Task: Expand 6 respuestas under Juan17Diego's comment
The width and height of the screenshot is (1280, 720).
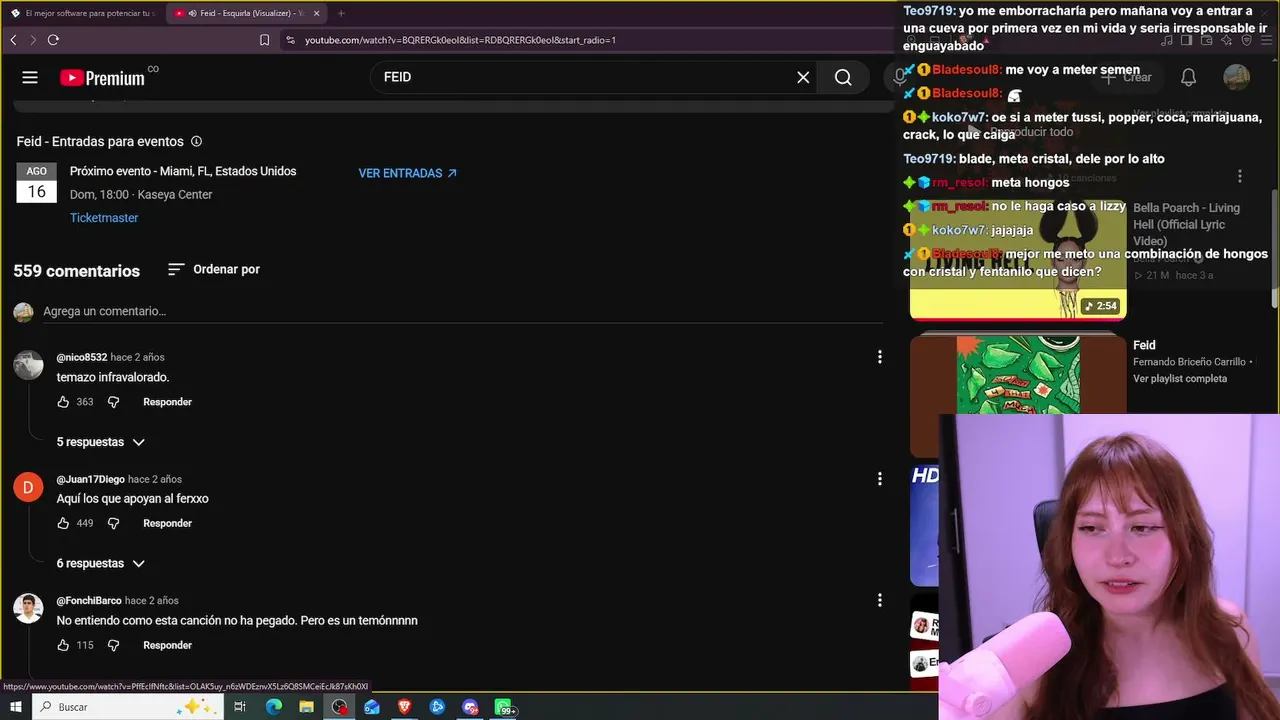Action: 101,563
